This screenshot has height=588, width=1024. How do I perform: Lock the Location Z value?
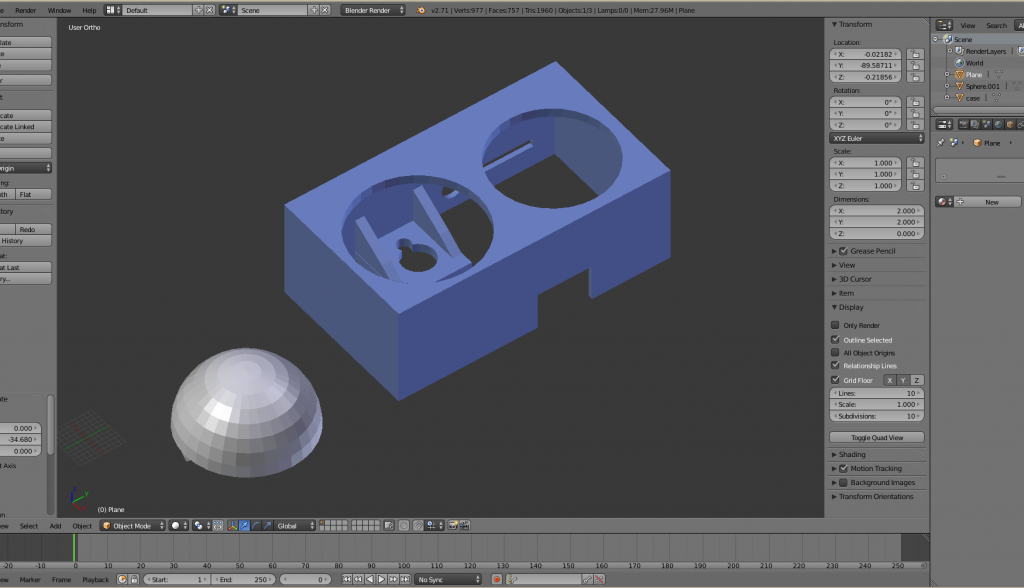point(916,77)
